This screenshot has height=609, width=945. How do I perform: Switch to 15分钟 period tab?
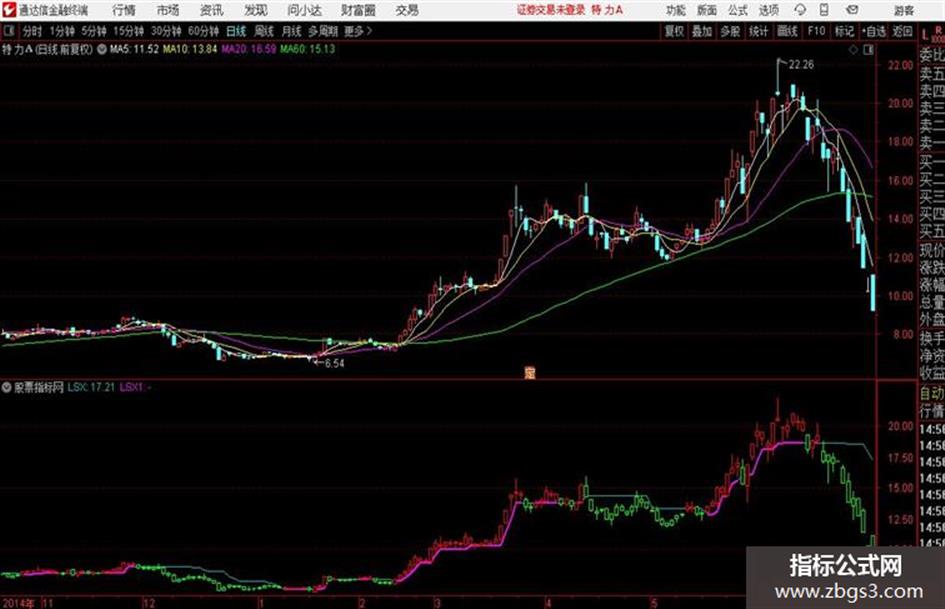coord(128,31)
